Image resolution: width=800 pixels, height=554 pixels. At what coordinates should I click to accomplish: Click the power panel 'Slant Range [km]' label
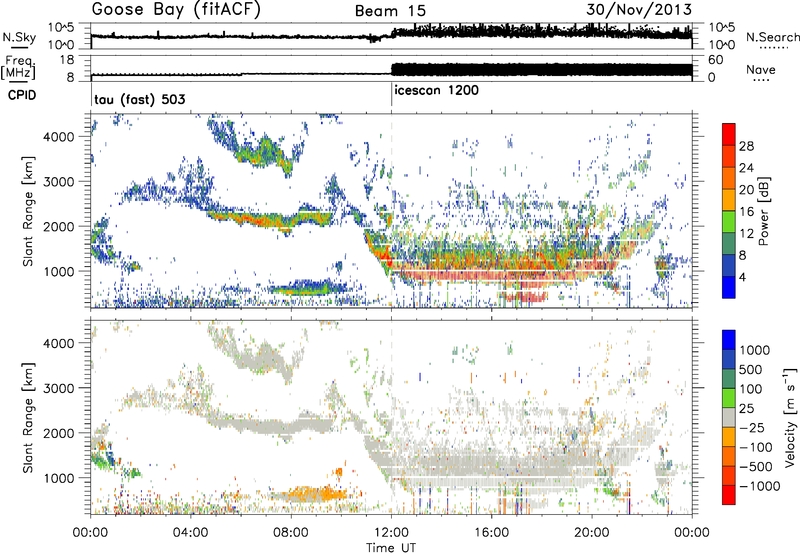coord(28,211)
